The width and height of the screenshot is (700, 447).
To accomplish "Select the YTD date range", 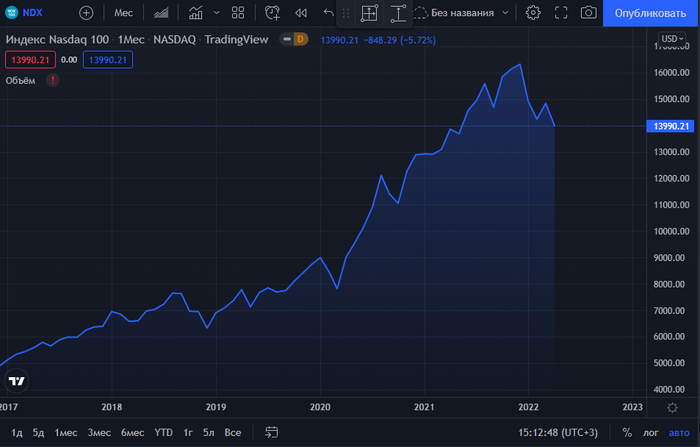I will pos(163,433).
